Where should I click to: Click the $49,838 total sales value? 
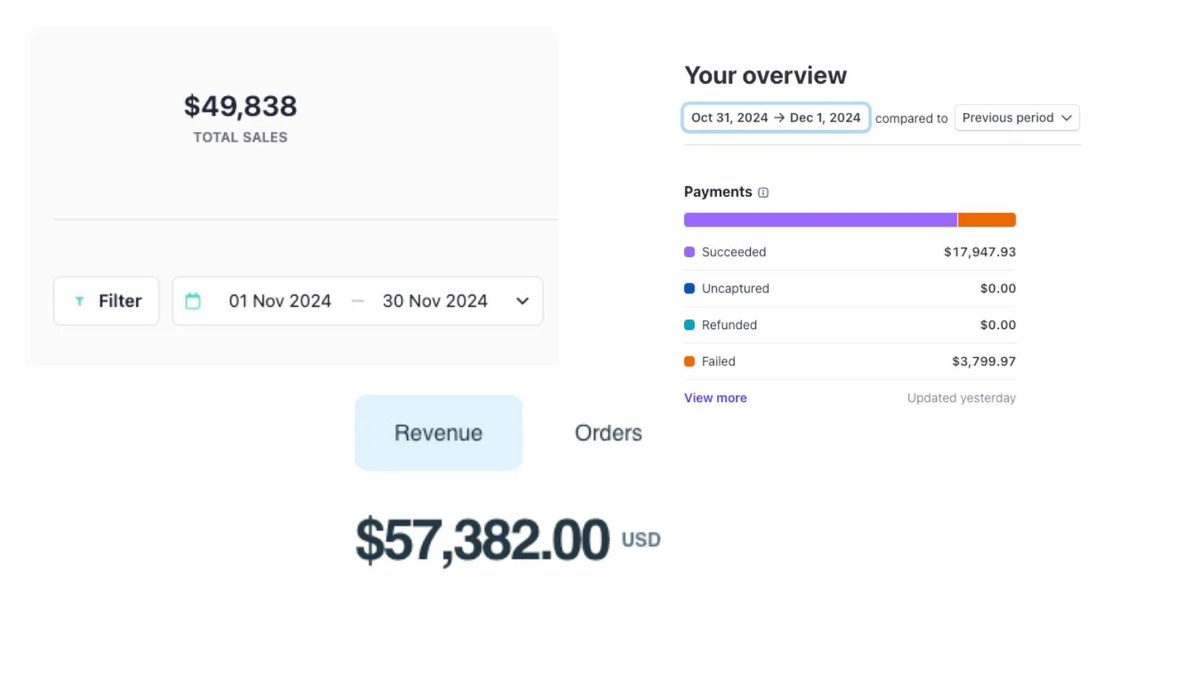pyautogui.click(x=240, y=106)
